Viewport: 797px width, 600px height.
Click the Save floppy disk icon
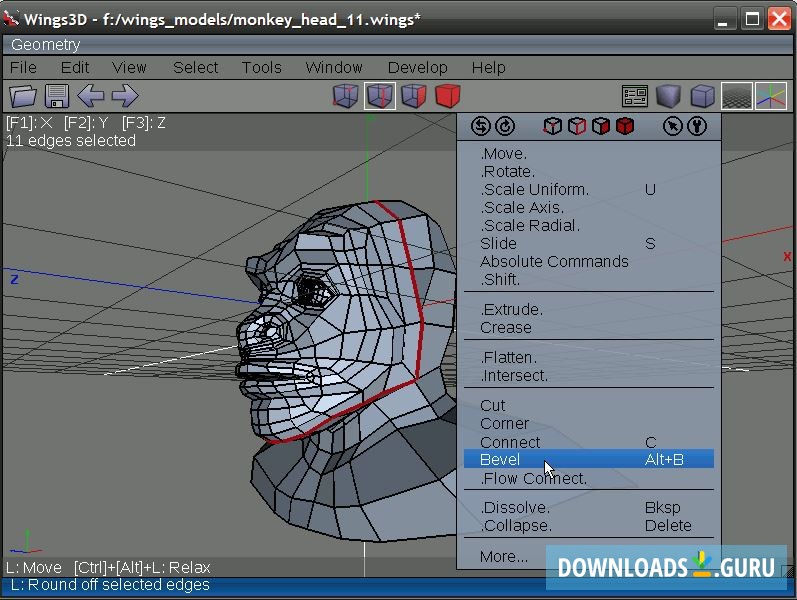[x=57, y=96]
